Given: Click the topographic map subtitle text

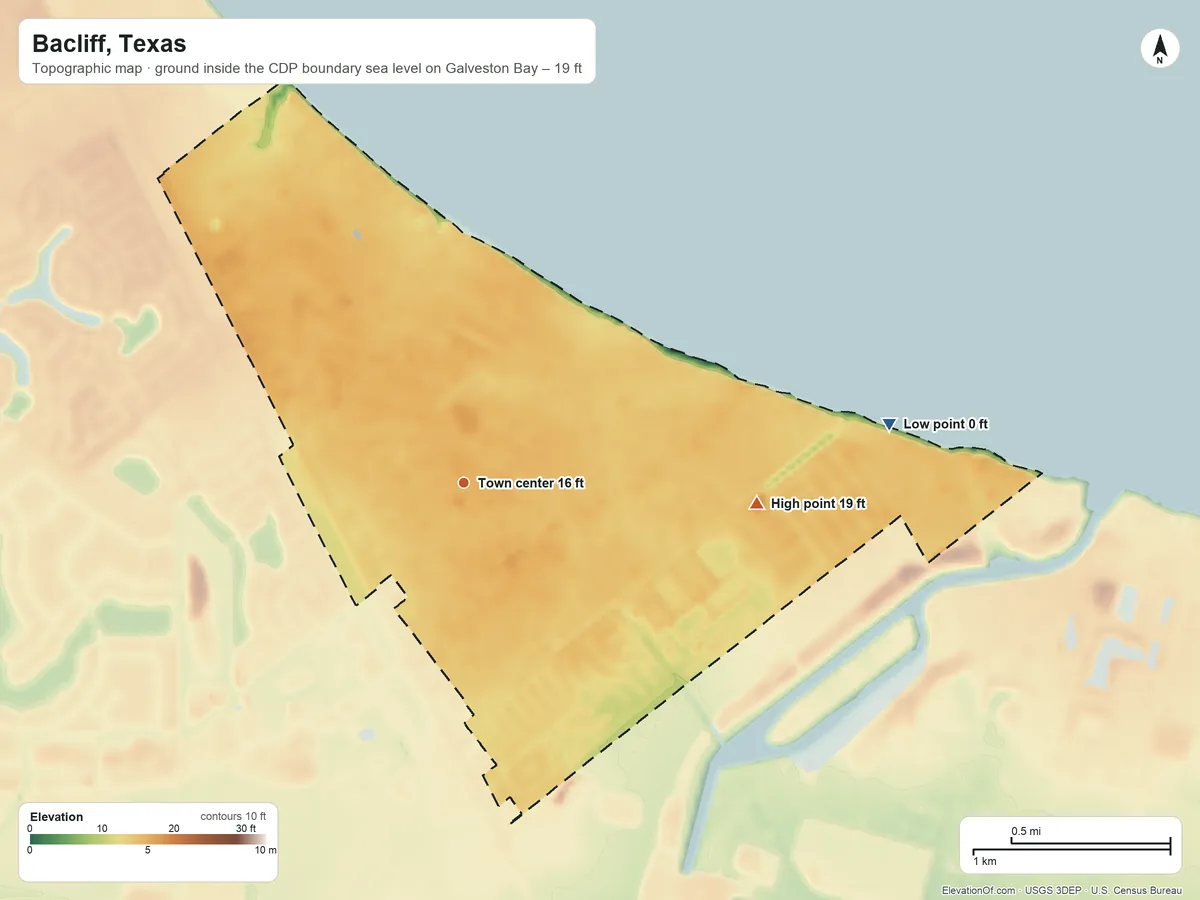Looking at the screenshot, I should (x=309, y=71).
